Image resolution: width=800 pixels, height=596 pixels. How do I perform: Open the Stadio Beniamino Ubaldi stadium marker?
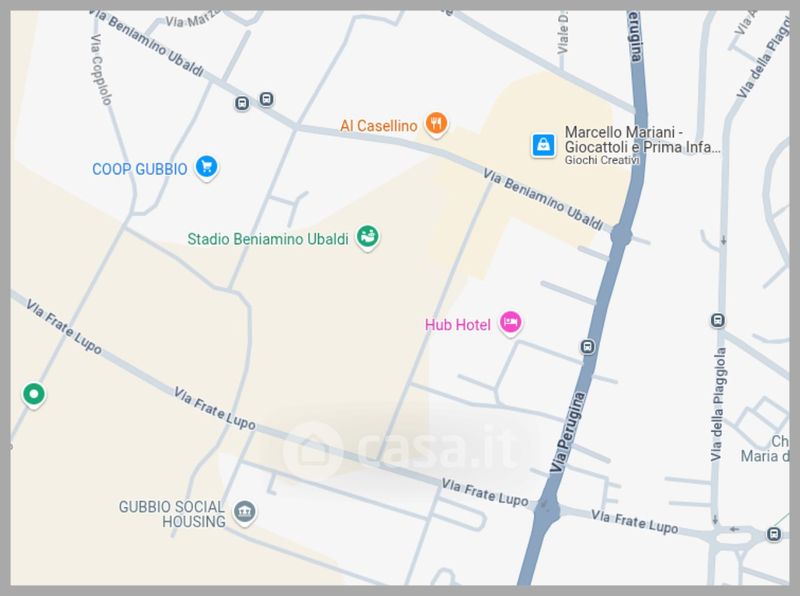tap(367, 237)
